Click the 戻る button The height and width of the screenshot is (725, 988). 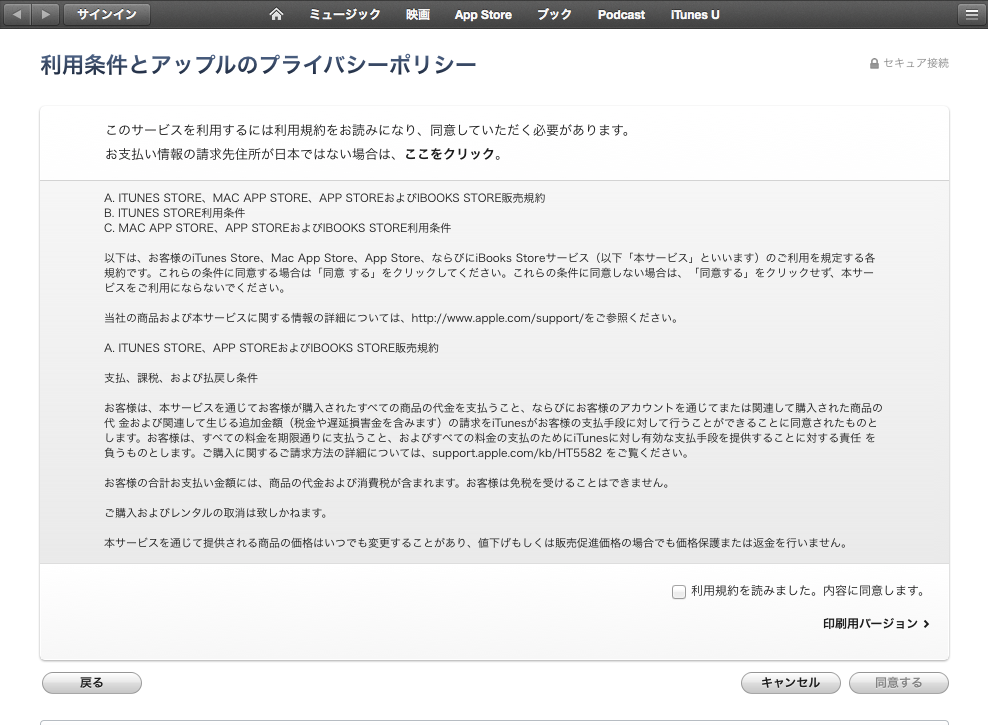pos(92,683)
